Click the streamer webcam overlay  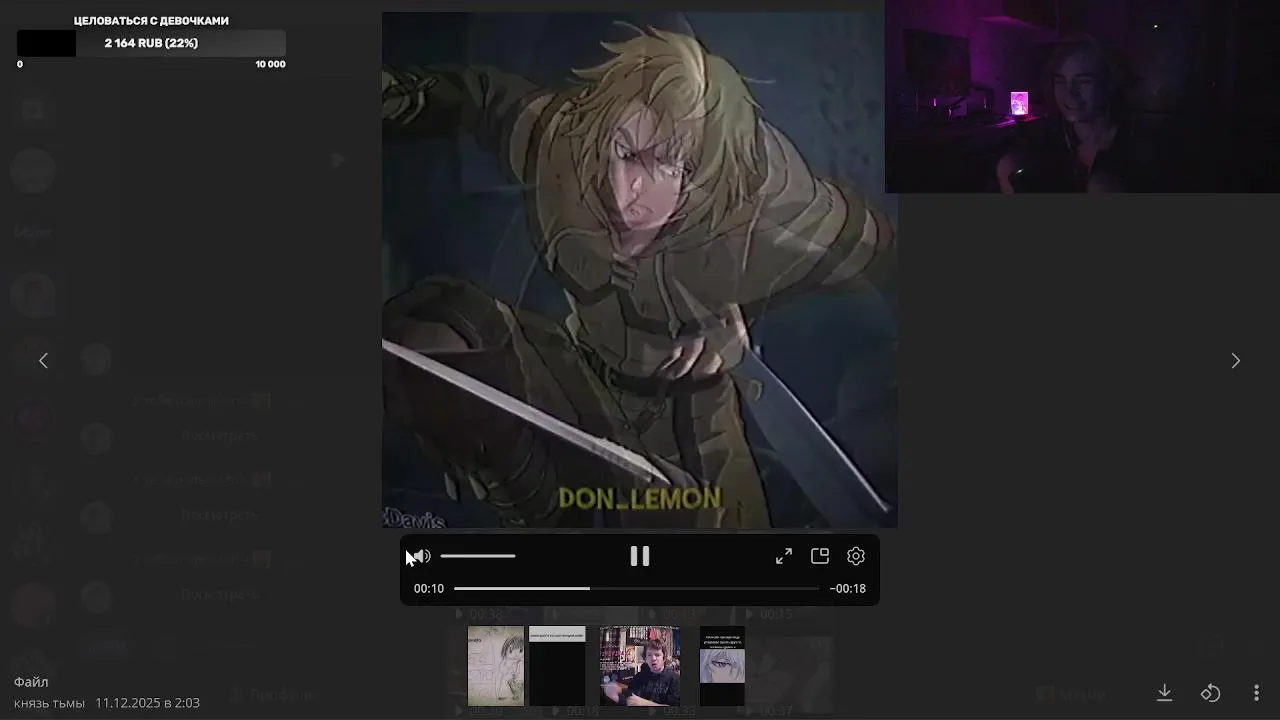coord(1082,96)
